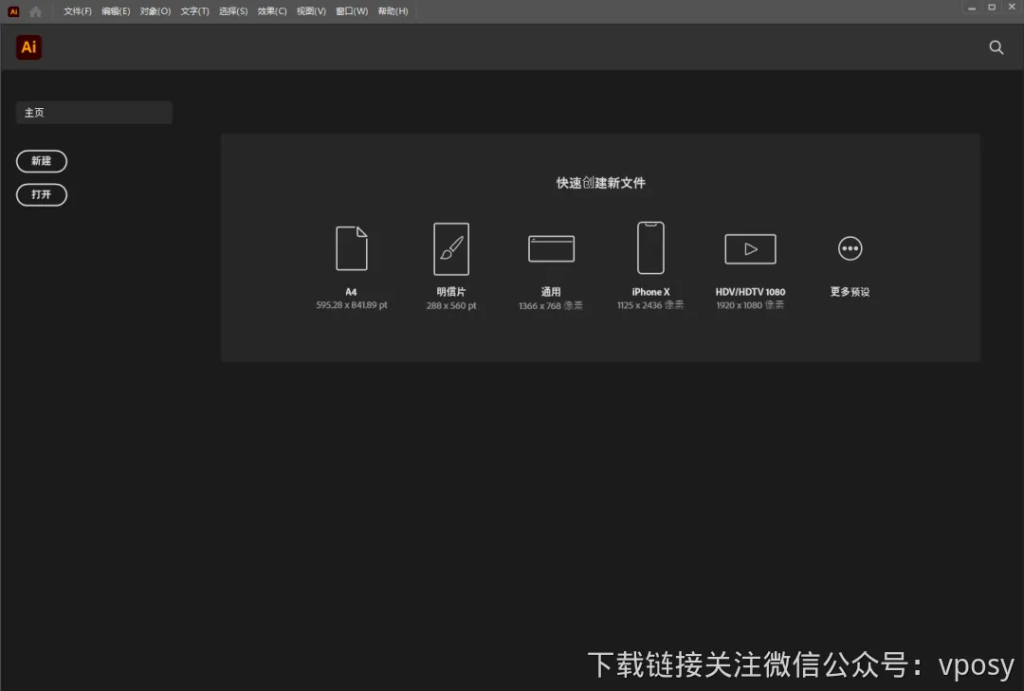Pick the iPhone X preset icon
The height and width of the screenshot is (691, 1024).
pyautogui.click(x=650, y=248)
